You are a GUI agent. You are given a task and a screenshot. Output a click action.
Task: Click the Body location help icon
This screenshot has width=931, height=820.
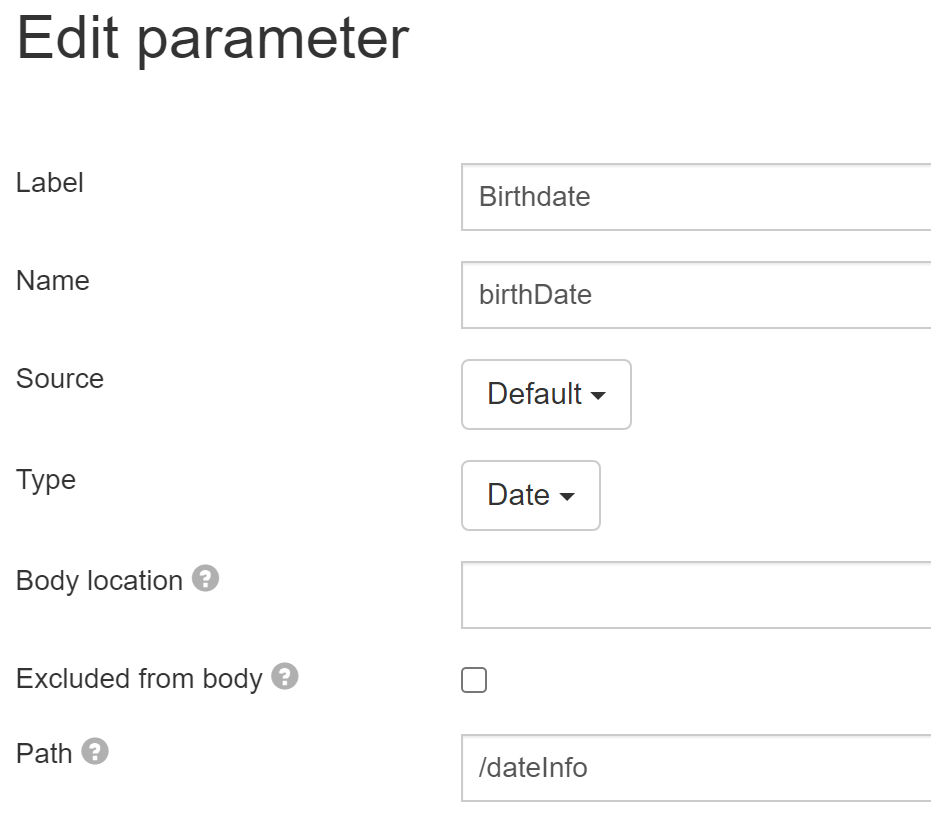pyautogui.click(x=205, y=578)
